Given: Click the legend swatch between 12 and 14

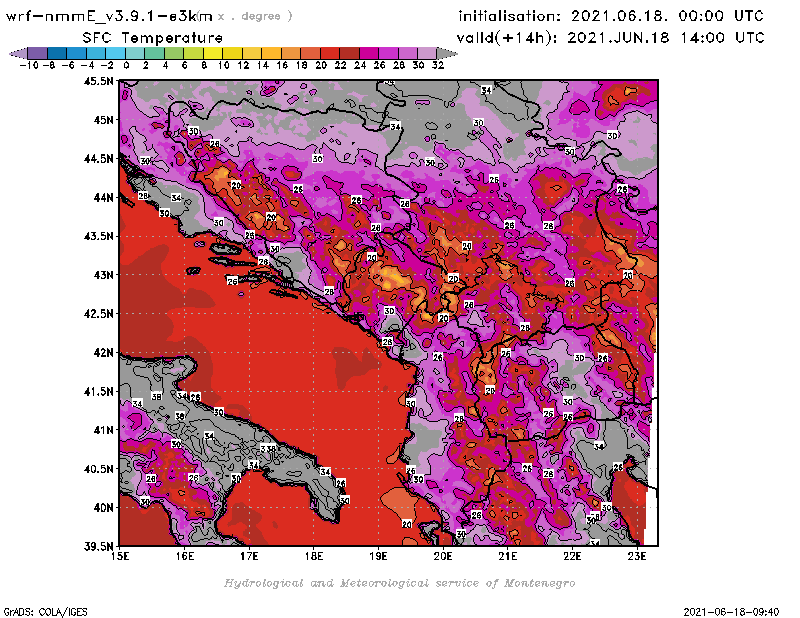Looking at the screenshot, I should 252,53.
